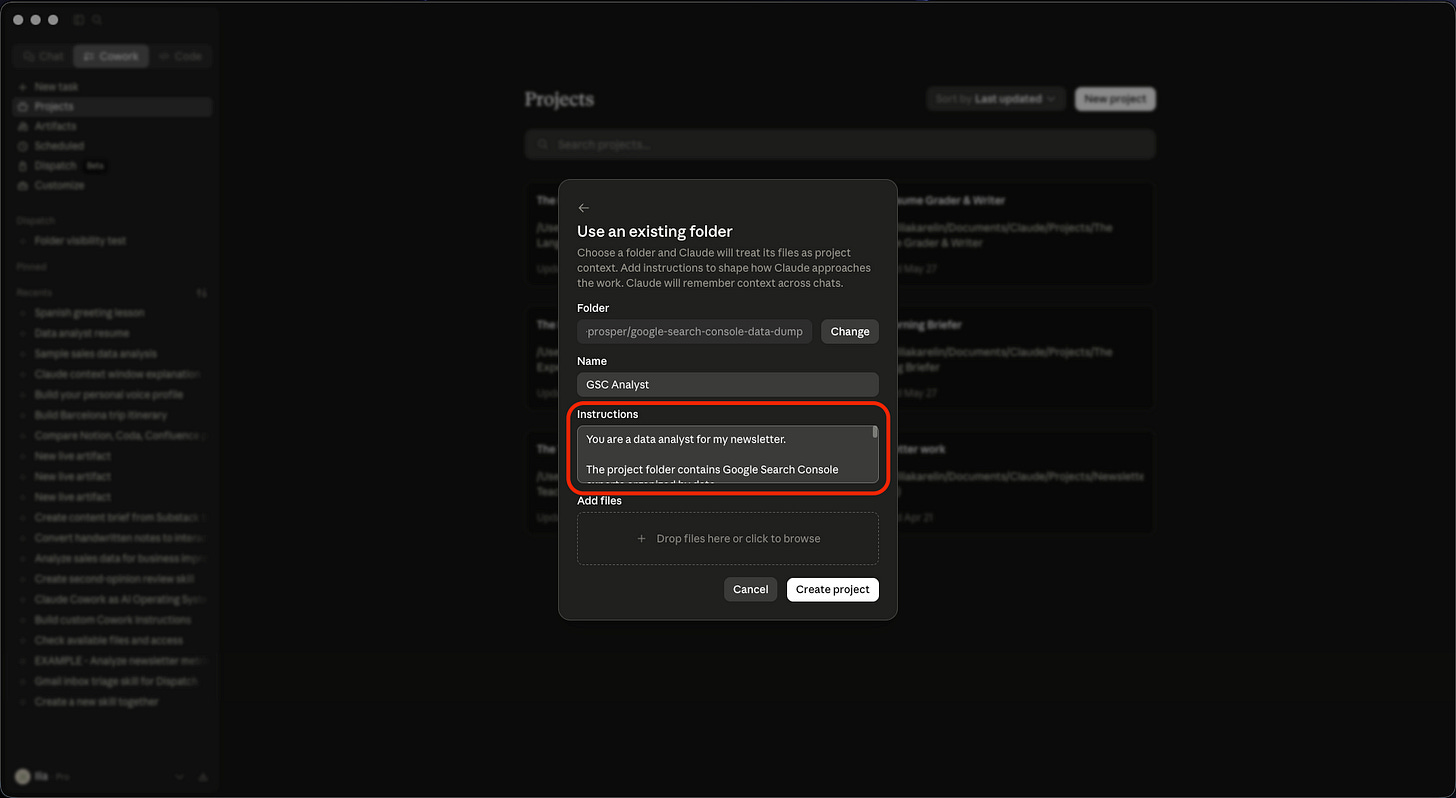Open the Dispatch item in the sidebar
The height and width of the screenshot is (798, 1456).
click(x=113, y=166)
